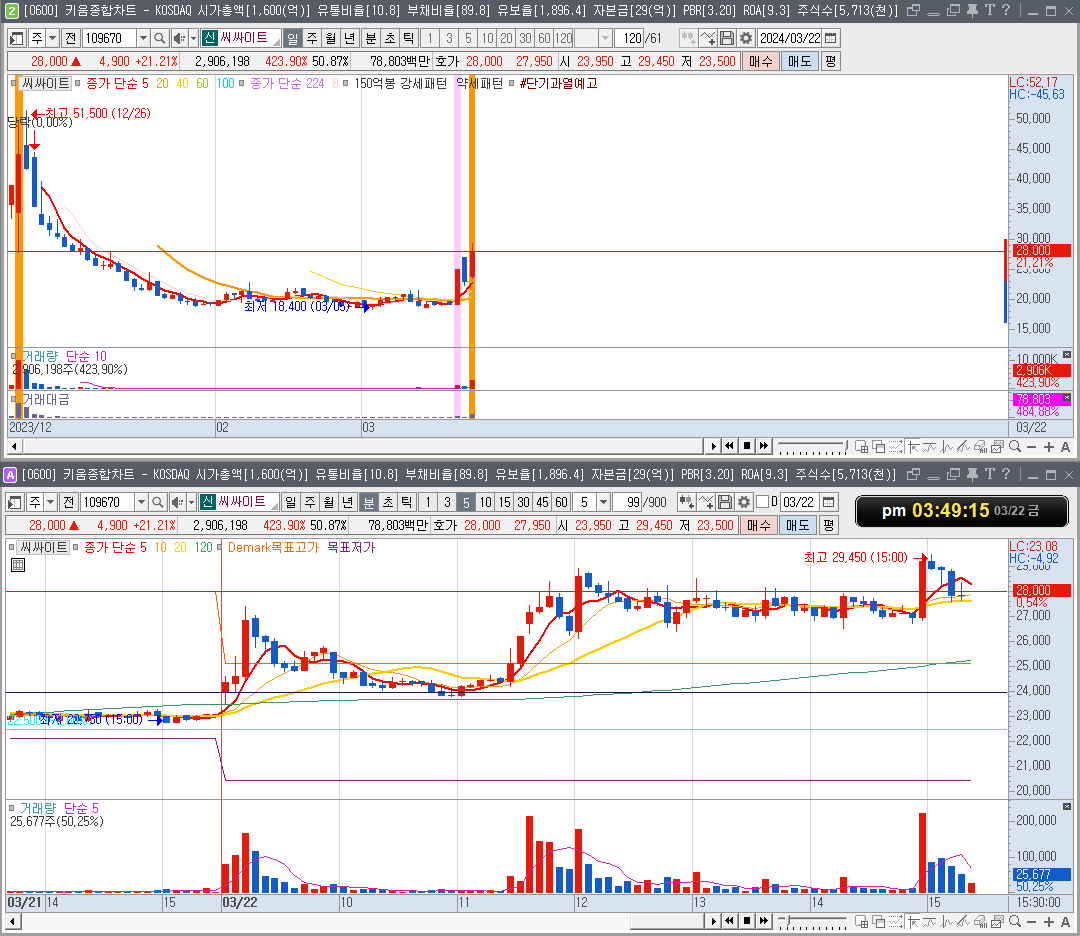Image resolution: width=1080 pixels, height=936 pixels.
Task: Rewind chart replay in top chart footer
Action: coord(729,446)
